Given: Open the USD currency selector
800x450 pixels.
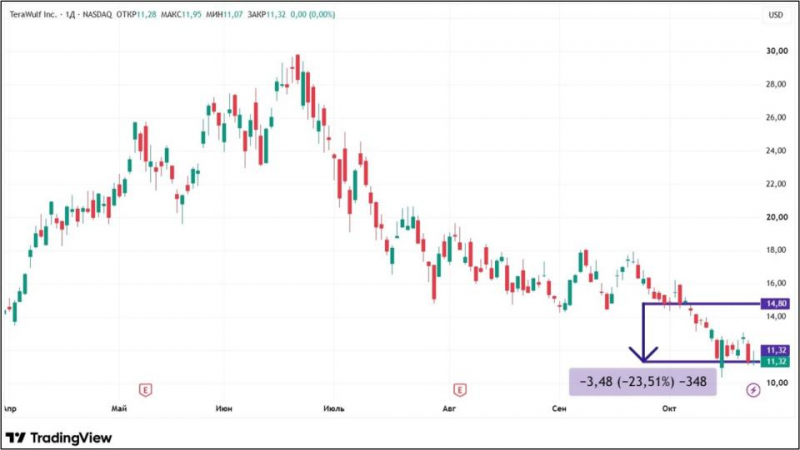Looking at the screenshot, I should tap(776, 15).
